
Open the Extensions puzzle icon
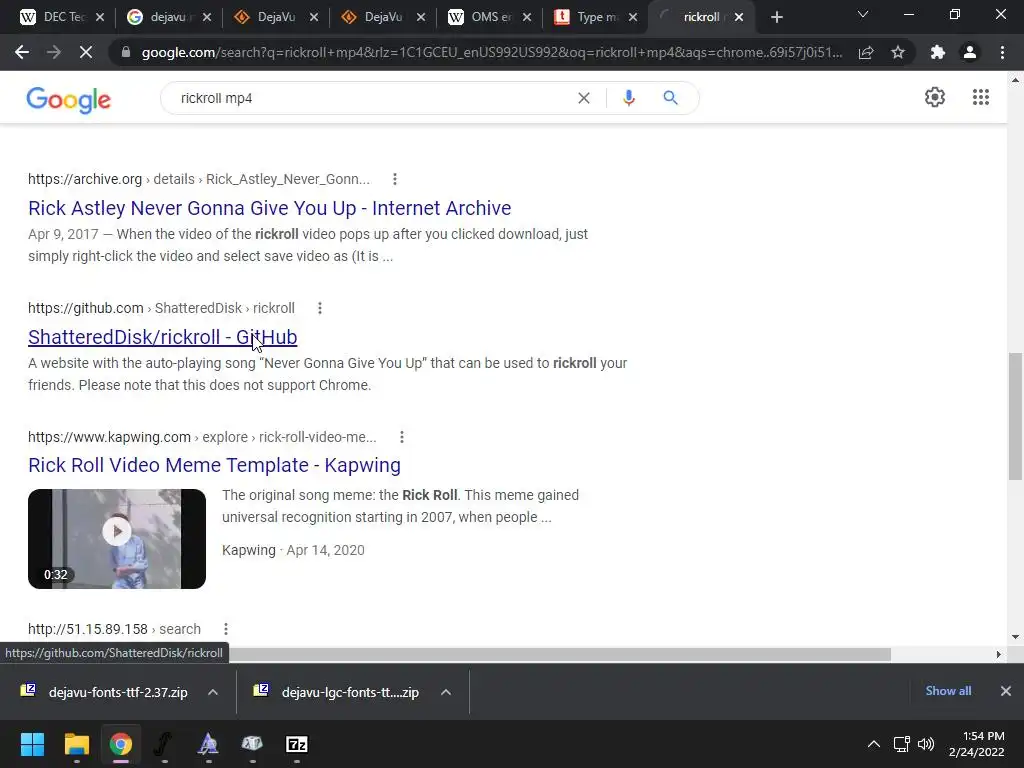point(938,52)
